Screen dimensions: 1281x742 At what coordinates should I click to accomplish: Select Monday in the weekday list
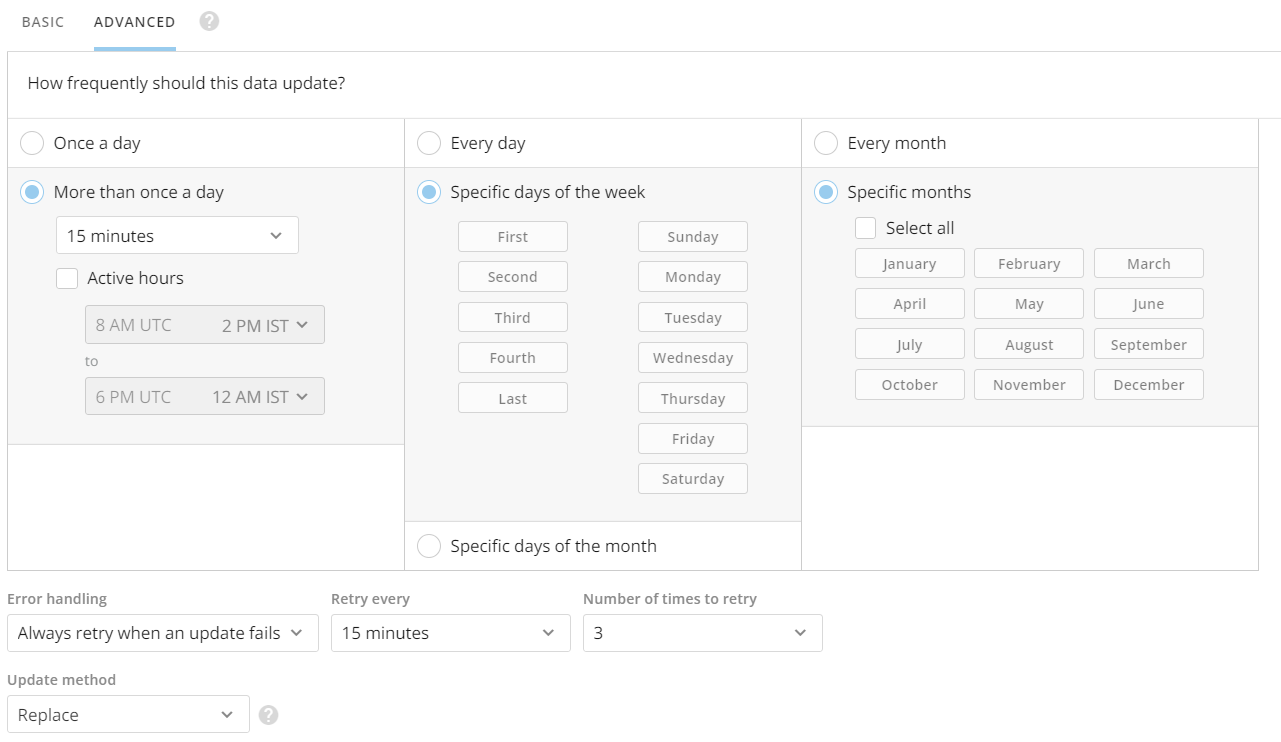coord(692,276)
